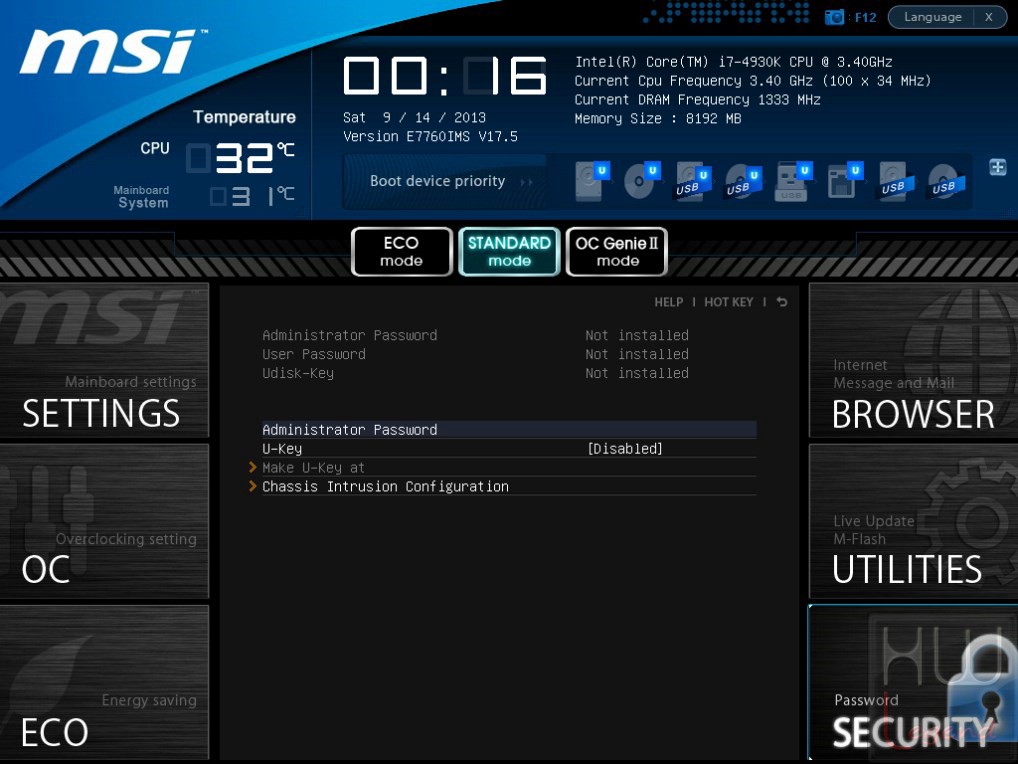
Task: Open the Language selector
Action: click(x=932, y=17)
